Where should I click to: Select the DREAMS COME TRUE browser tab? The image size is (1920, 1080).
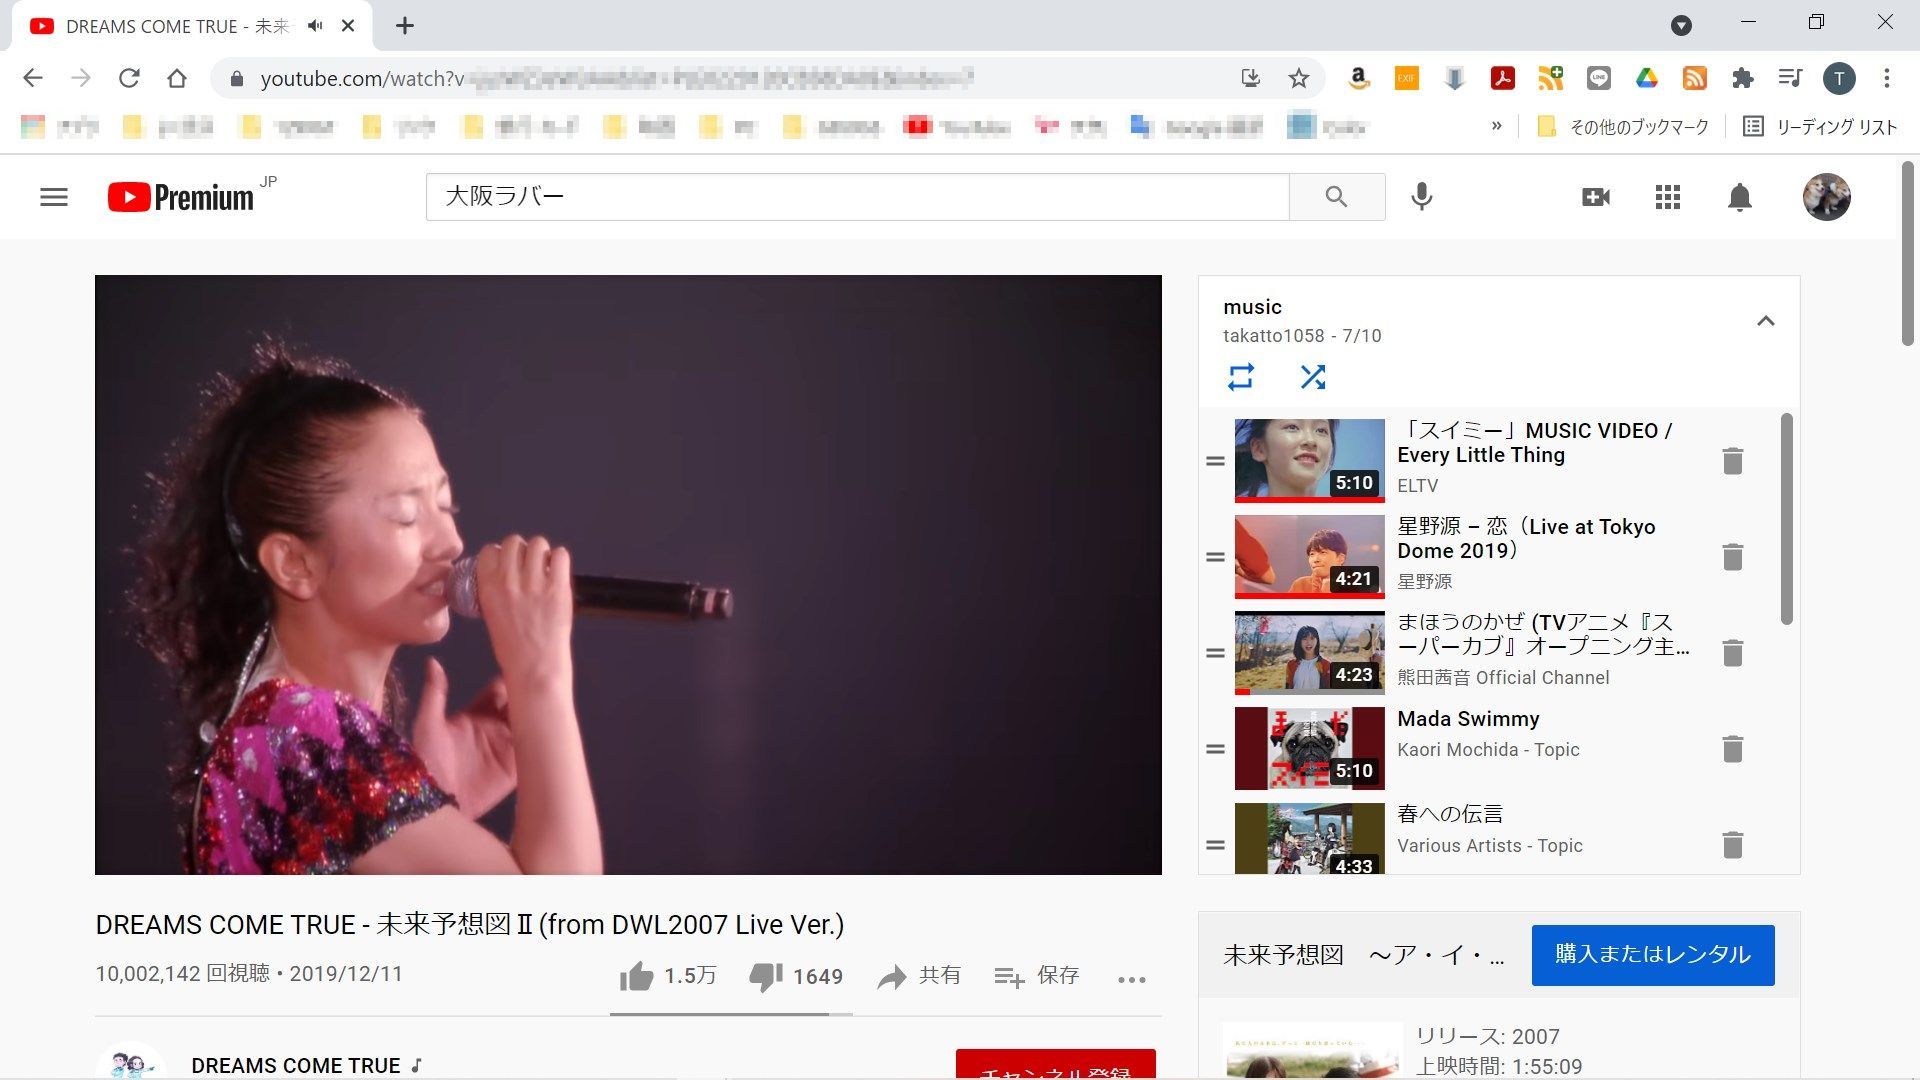pos(190,26)
